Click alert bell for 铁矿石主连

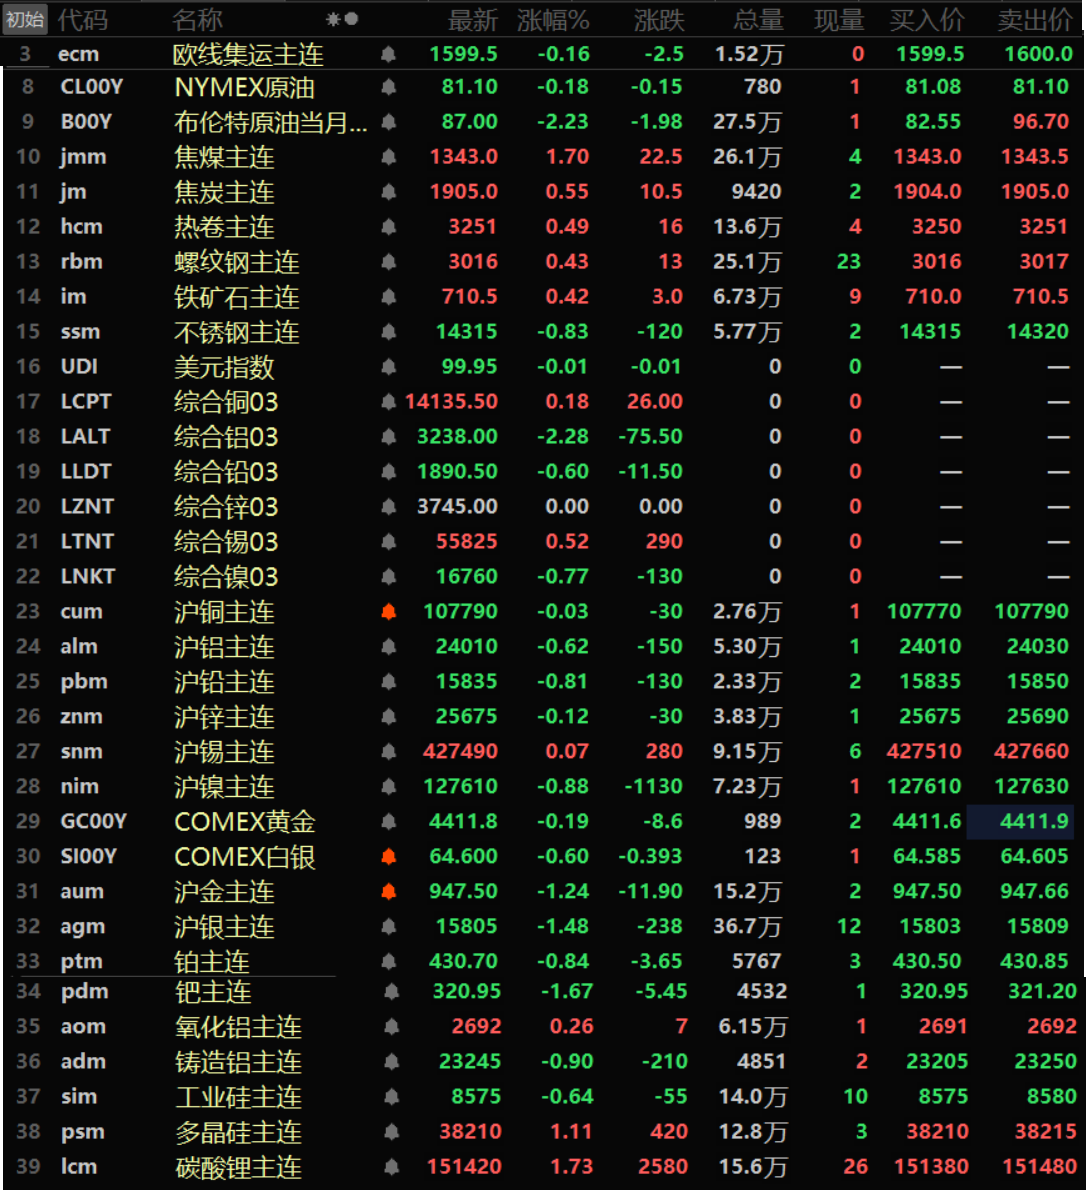click(x=389, y=297)
